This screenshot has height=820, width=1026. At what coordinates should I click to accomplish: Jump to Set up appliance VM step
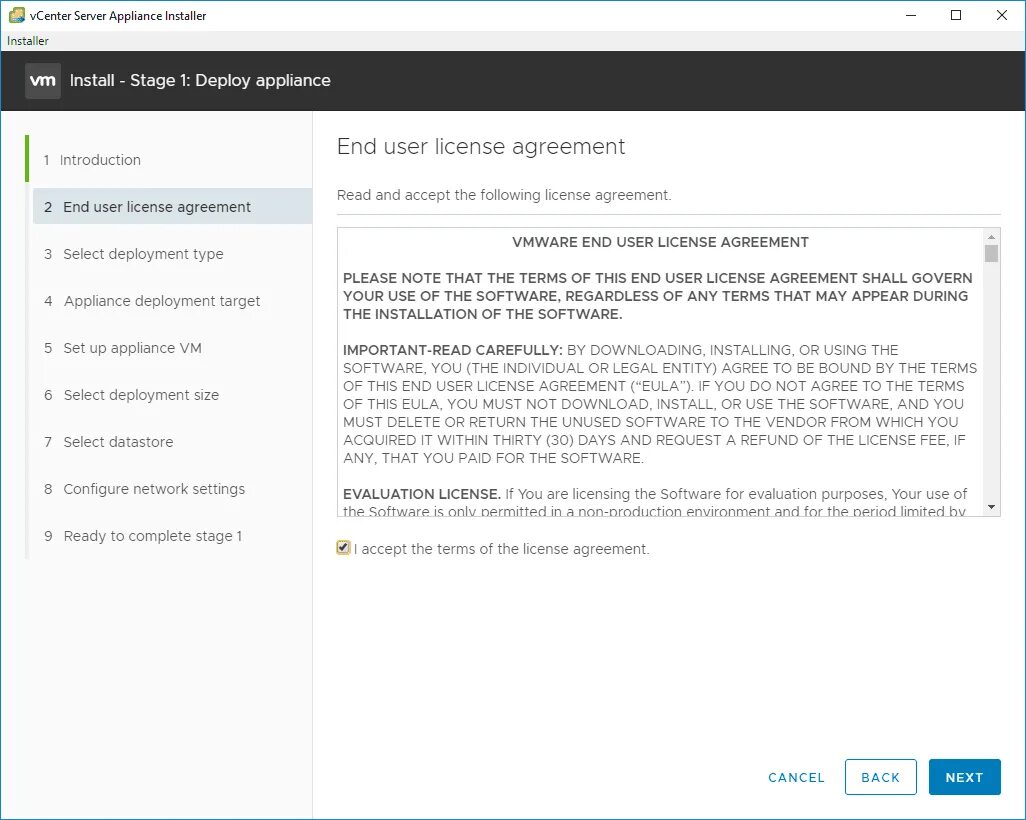click(132, 348)
